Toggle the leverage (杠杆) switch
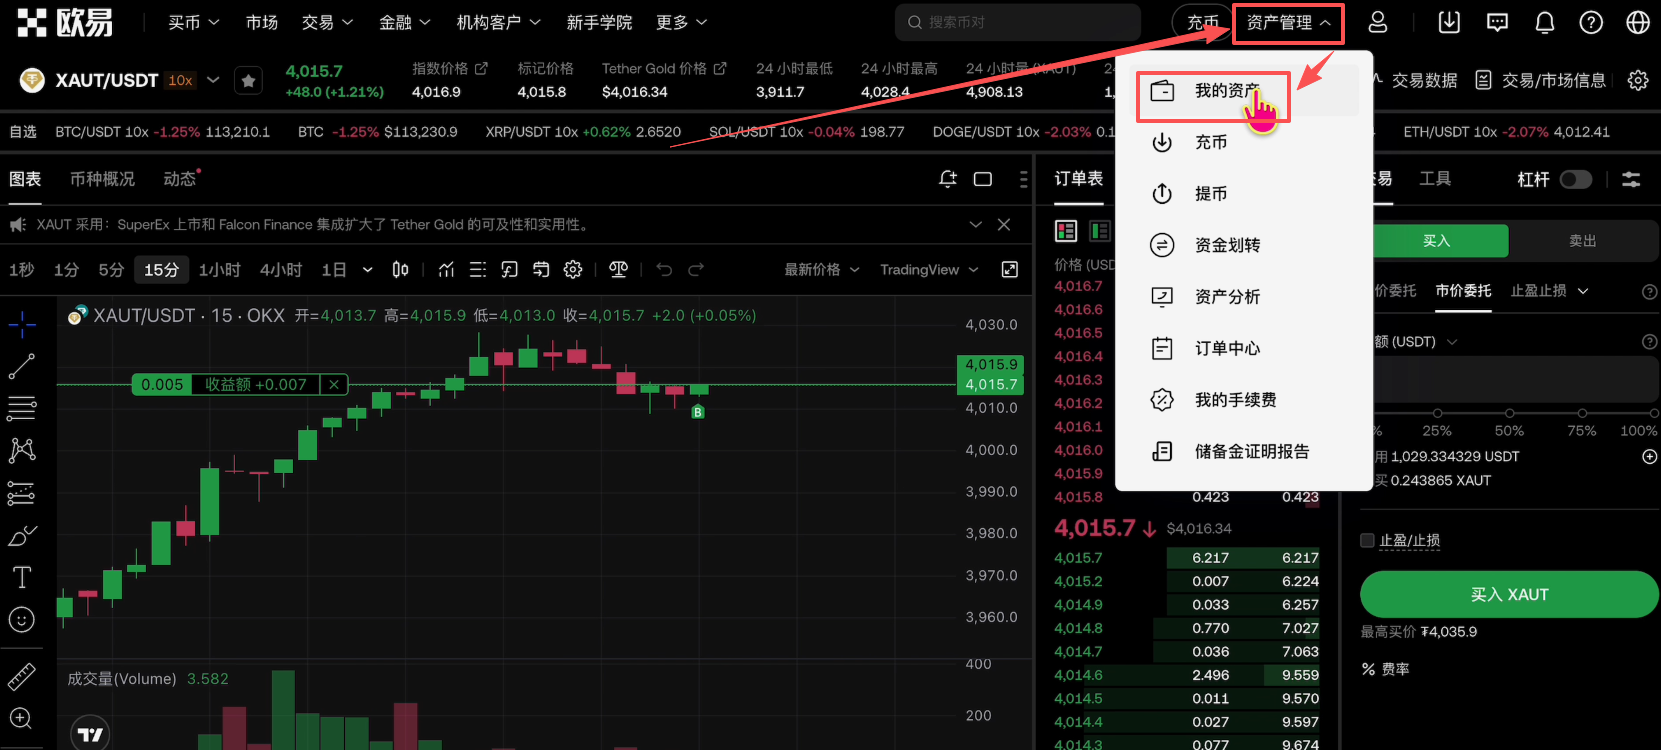The height and width of the screenshot is (750, 1661). coord(1575,179)
